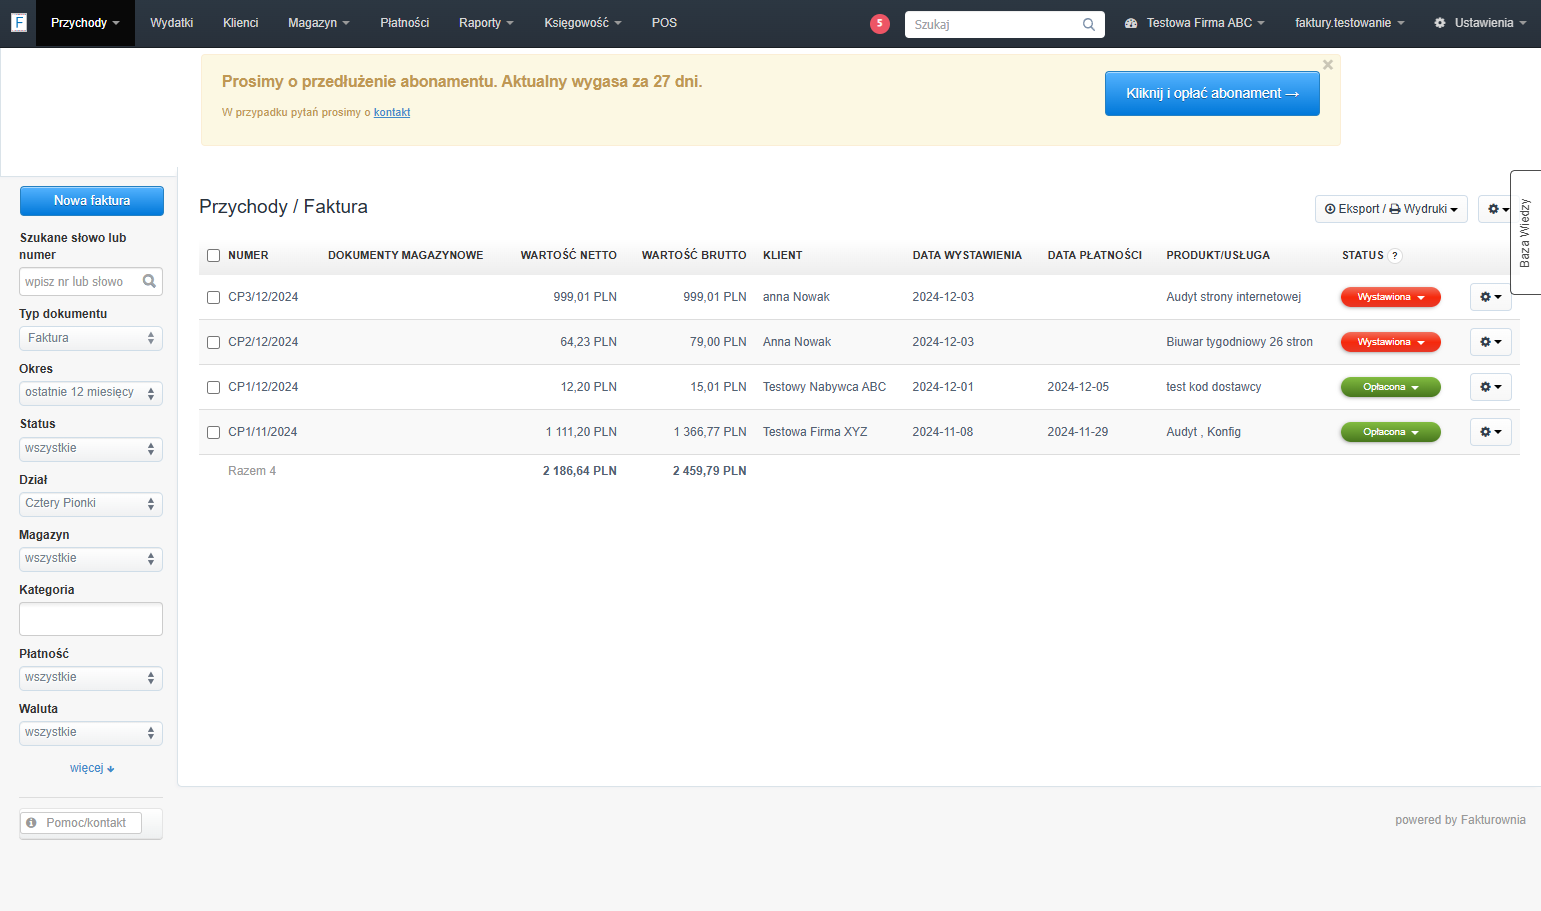Screen dimensions: 1541x911
Task: Open gear menu for invoice CP2/12/2024
Action: click(1490, 342)
